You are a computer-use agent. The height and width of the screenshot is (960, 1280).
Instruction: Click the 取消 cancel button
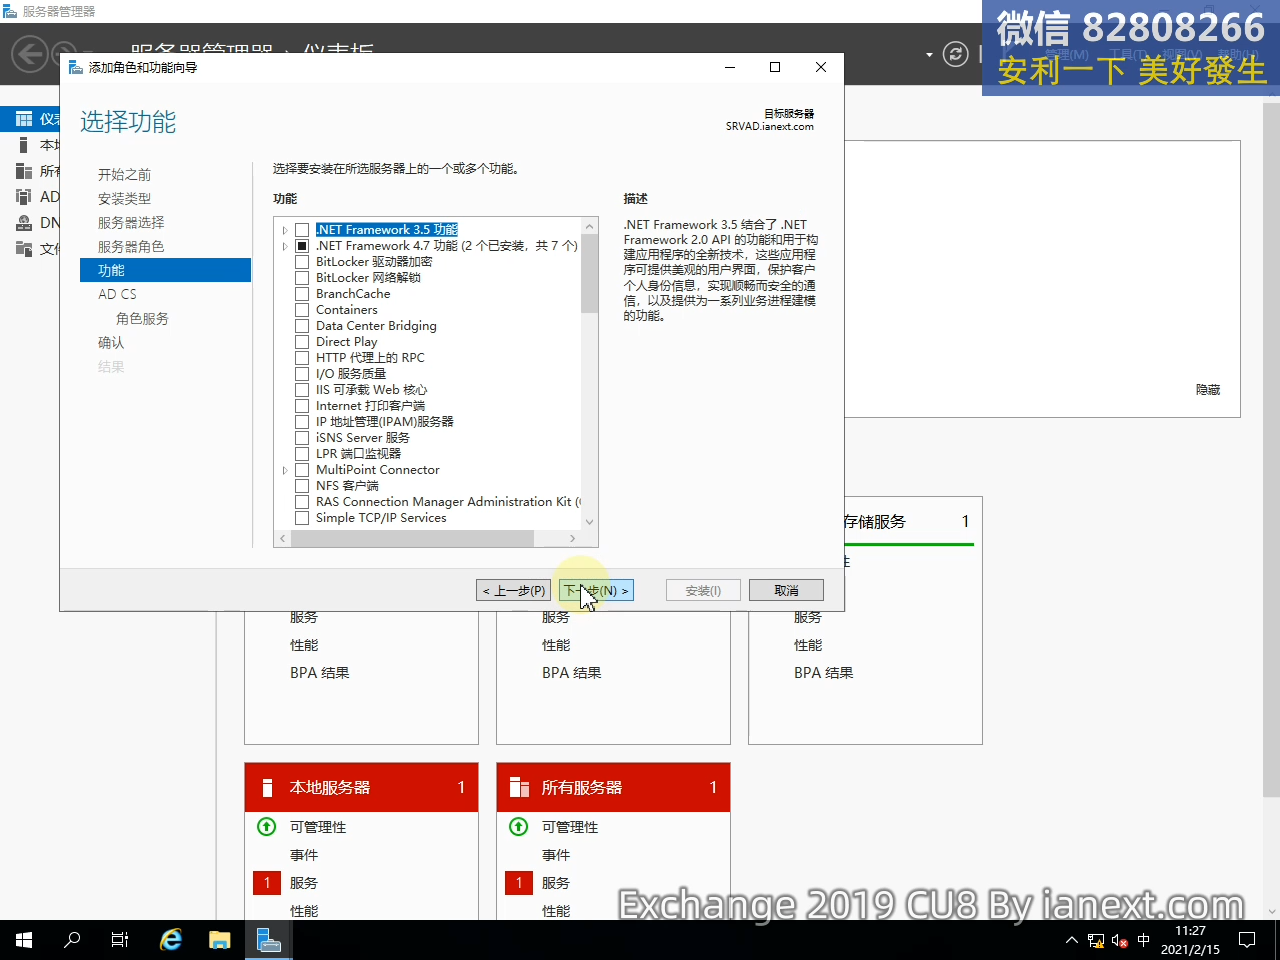tap(786, 590)
